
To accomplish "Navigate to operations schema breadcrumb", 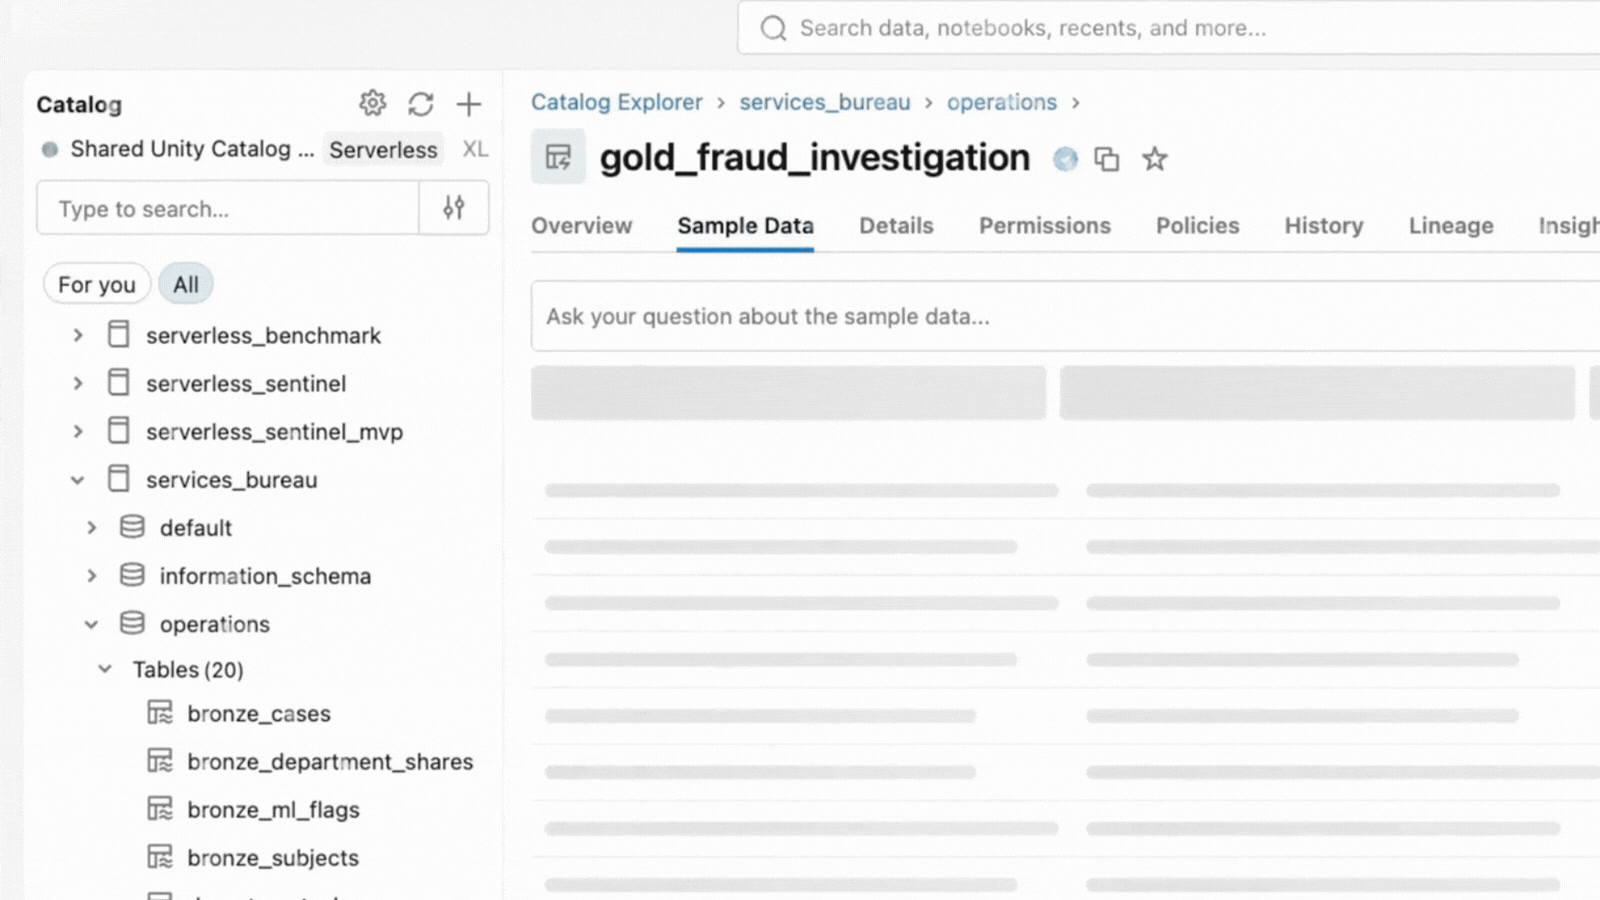I will click(1001, 103).
